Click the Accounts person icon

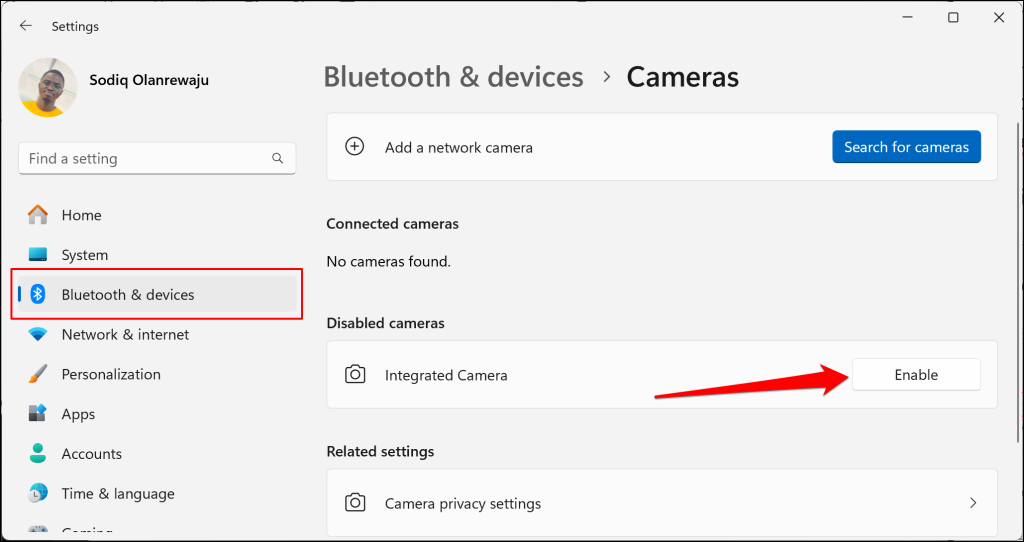38,454
